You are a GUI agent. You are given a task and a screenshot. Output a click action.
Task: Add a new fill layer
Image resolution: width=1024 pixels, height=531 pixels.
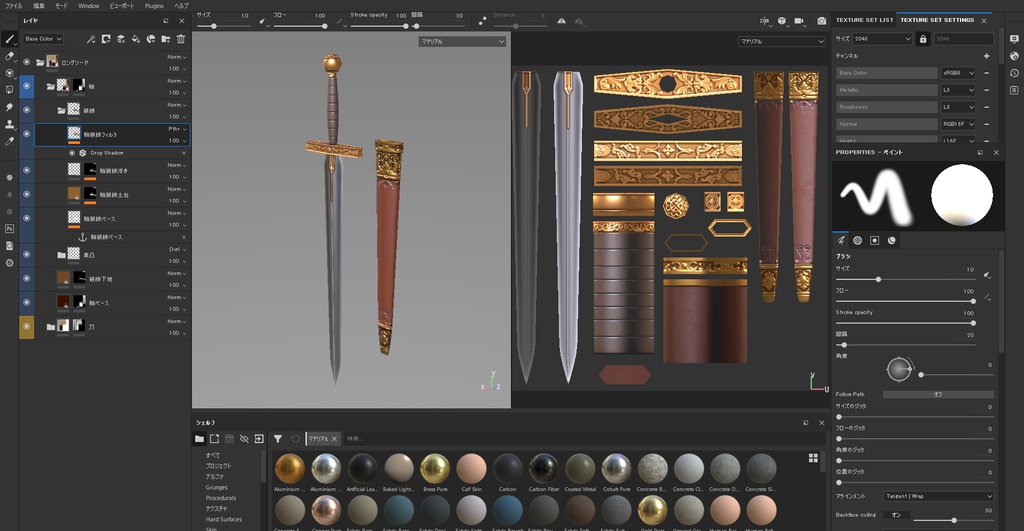(136, 39)
